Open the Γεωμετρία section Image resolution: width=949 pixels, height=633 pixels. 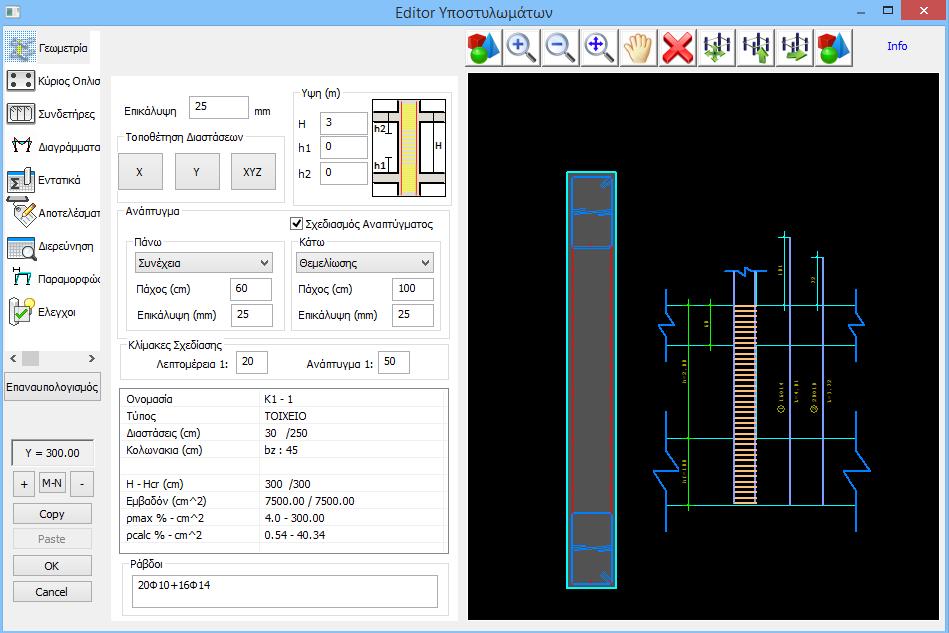pyautogui.click(x=48, y=48)
